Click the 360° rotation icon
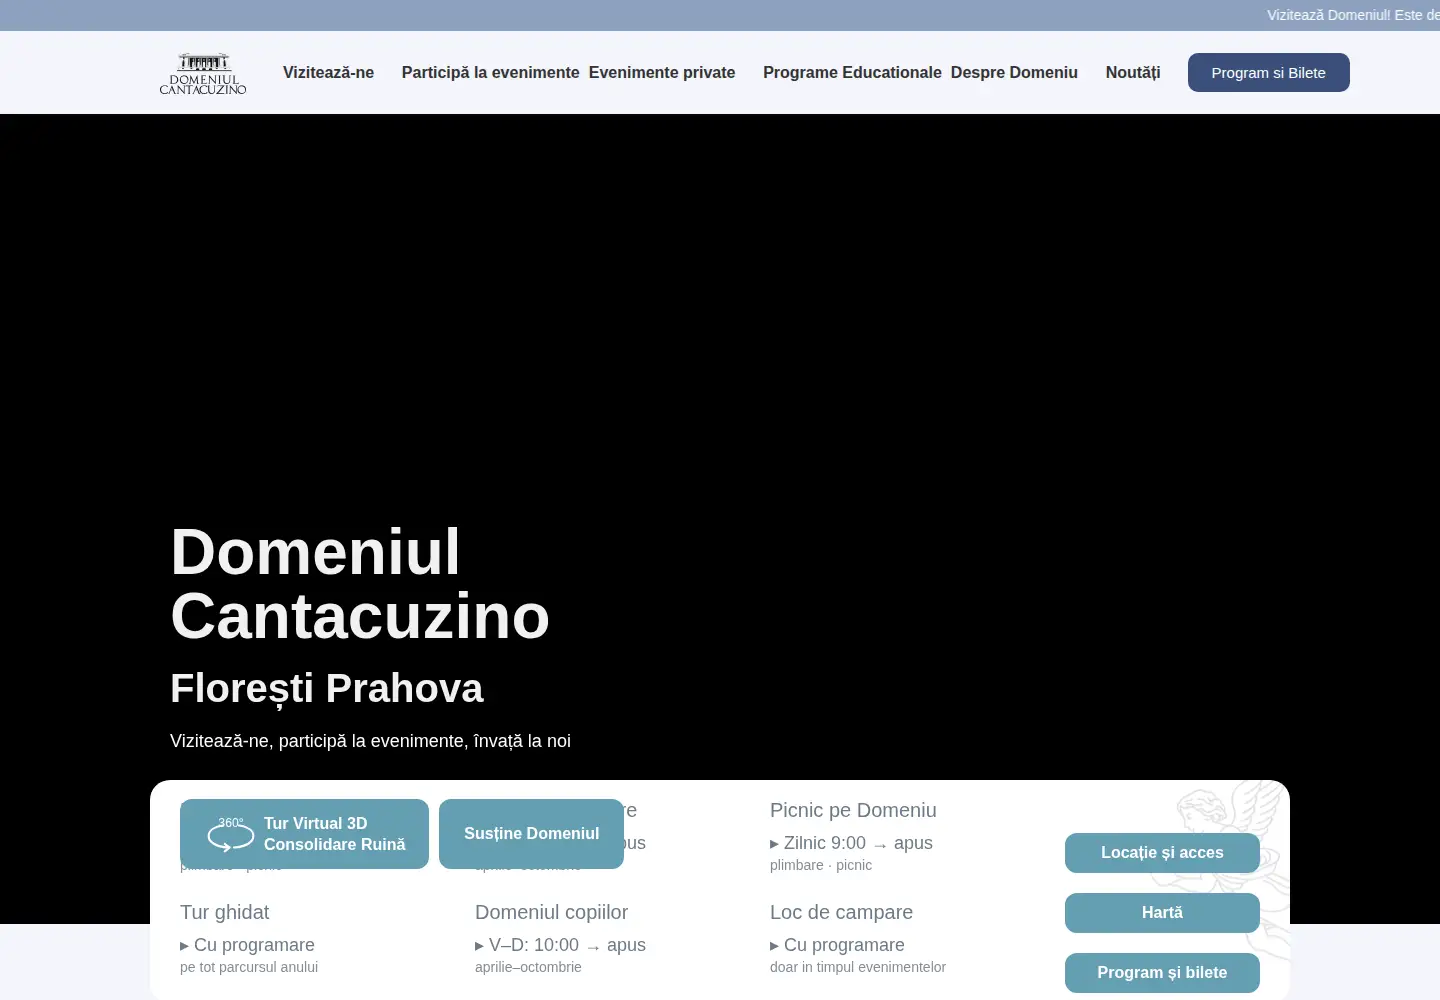Screen dimensions: 1440x1000 coord(230,834)
